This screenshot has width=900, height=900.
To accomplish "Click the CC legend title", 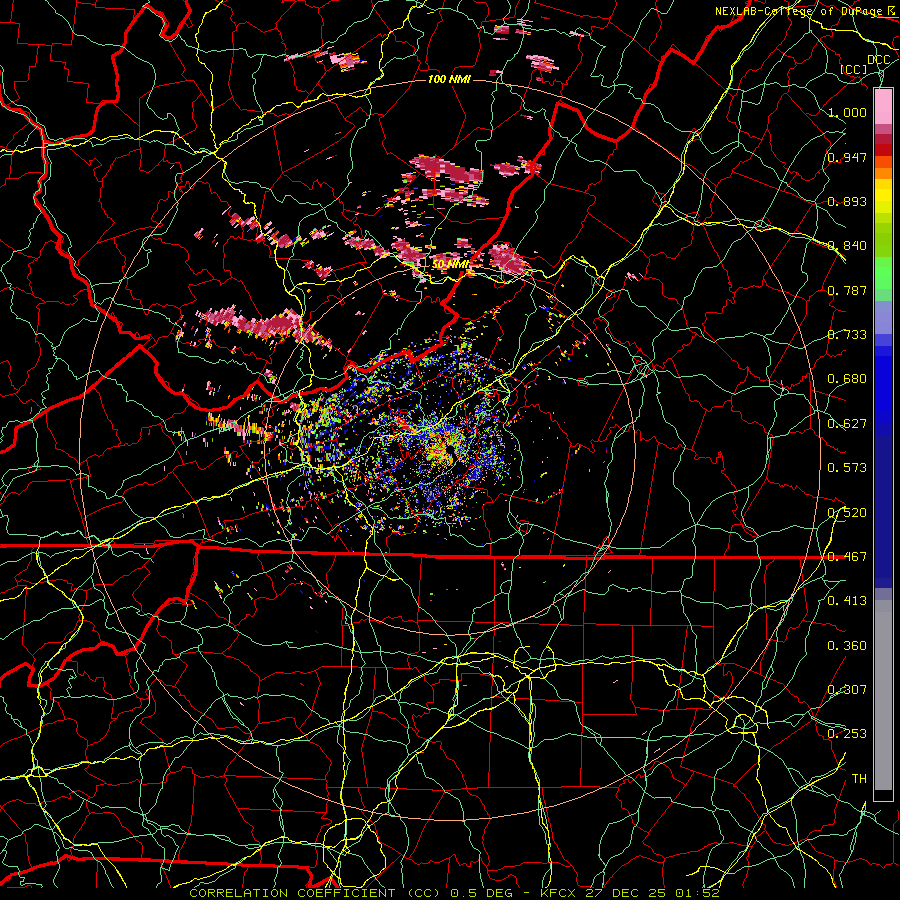I will (x=854, y=70).
